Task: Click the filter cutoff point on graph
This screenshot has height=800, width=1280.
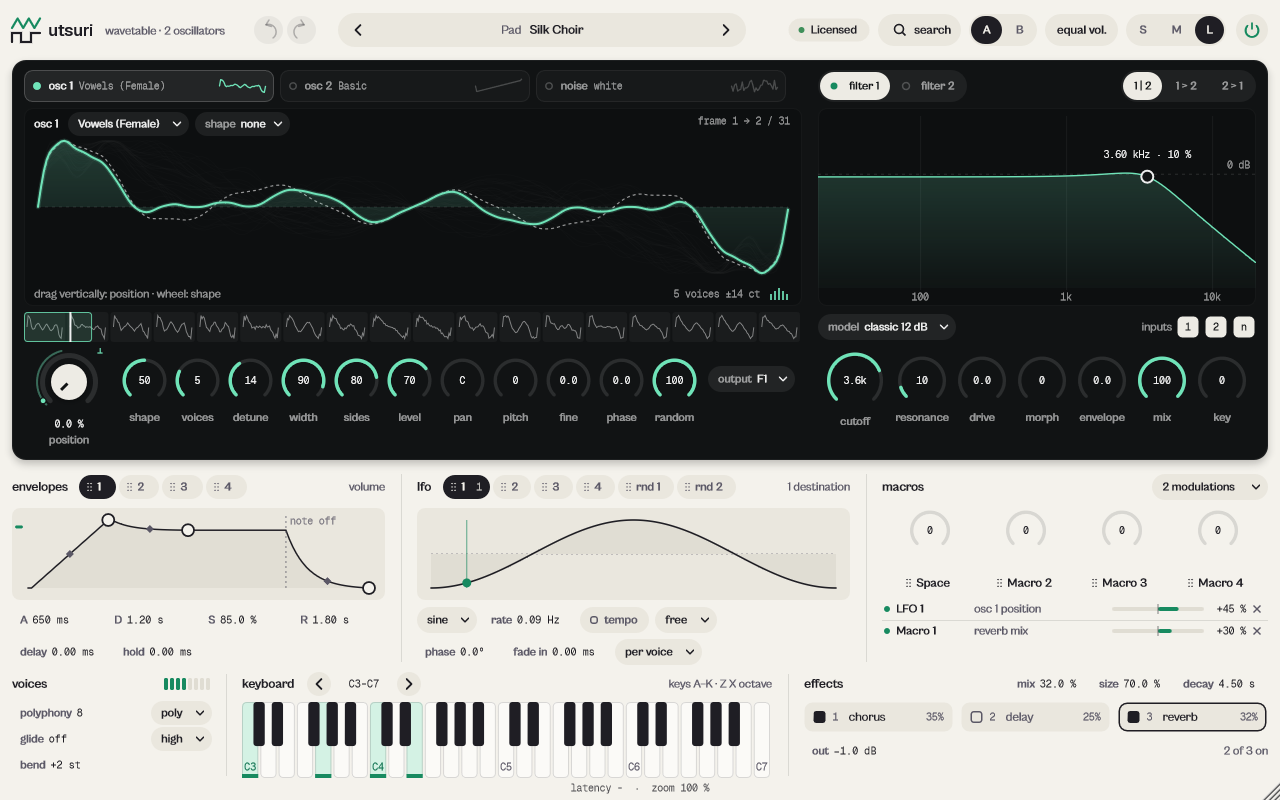Action: coord(1147,176)
